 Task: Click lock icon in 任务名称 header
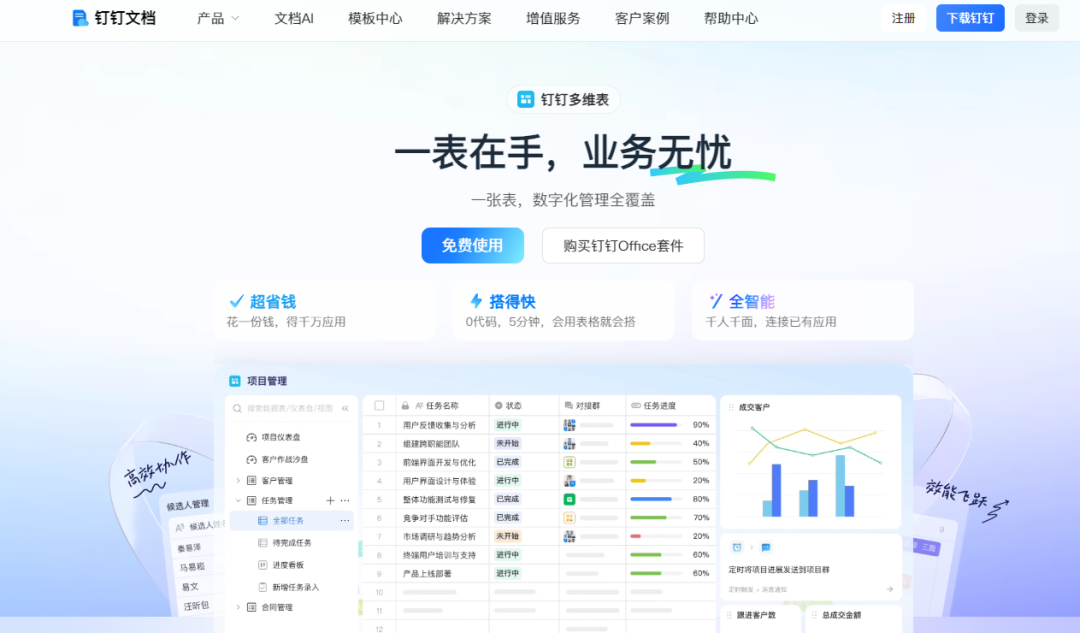click(406, 406)
